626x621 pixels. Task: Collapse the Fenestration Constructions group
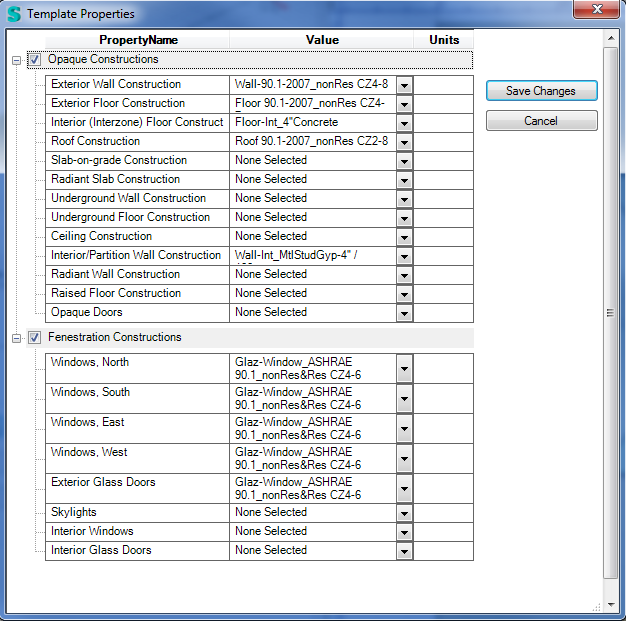[x=16, y=338]
